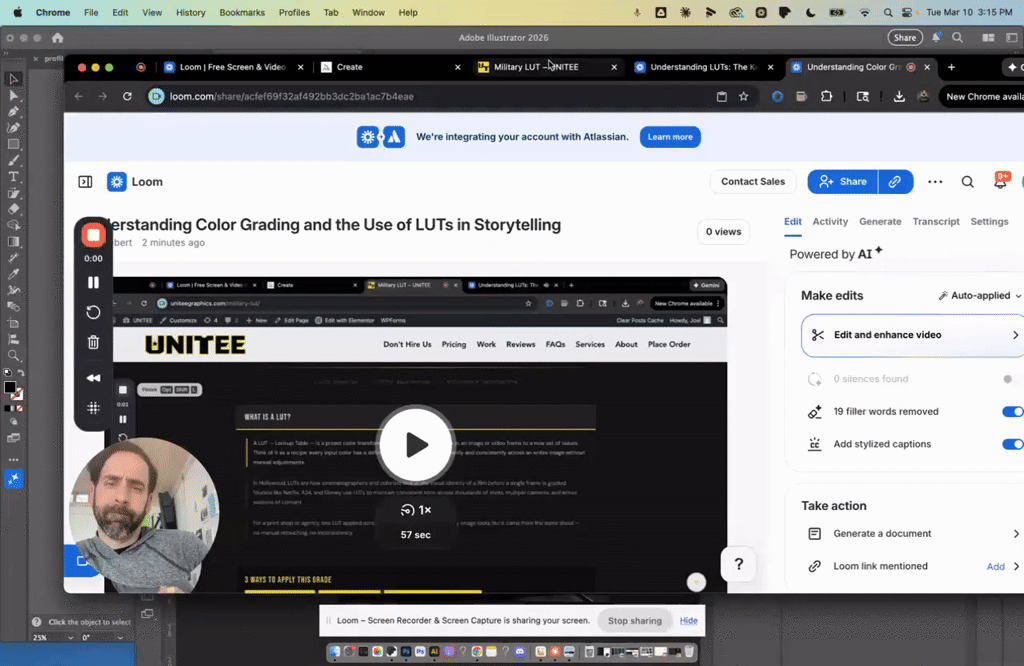
Task: Open the History menu in the macOS menu bar
Action: tap(190, 12)
